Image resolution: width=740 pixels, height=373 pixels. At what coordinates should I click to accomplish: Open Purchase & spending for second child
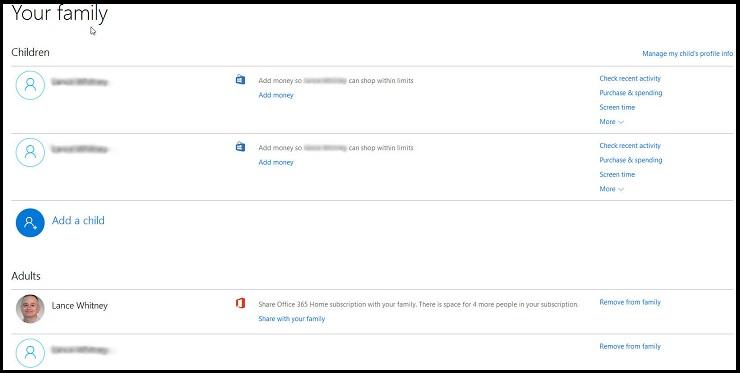click(x=631, y=160)
